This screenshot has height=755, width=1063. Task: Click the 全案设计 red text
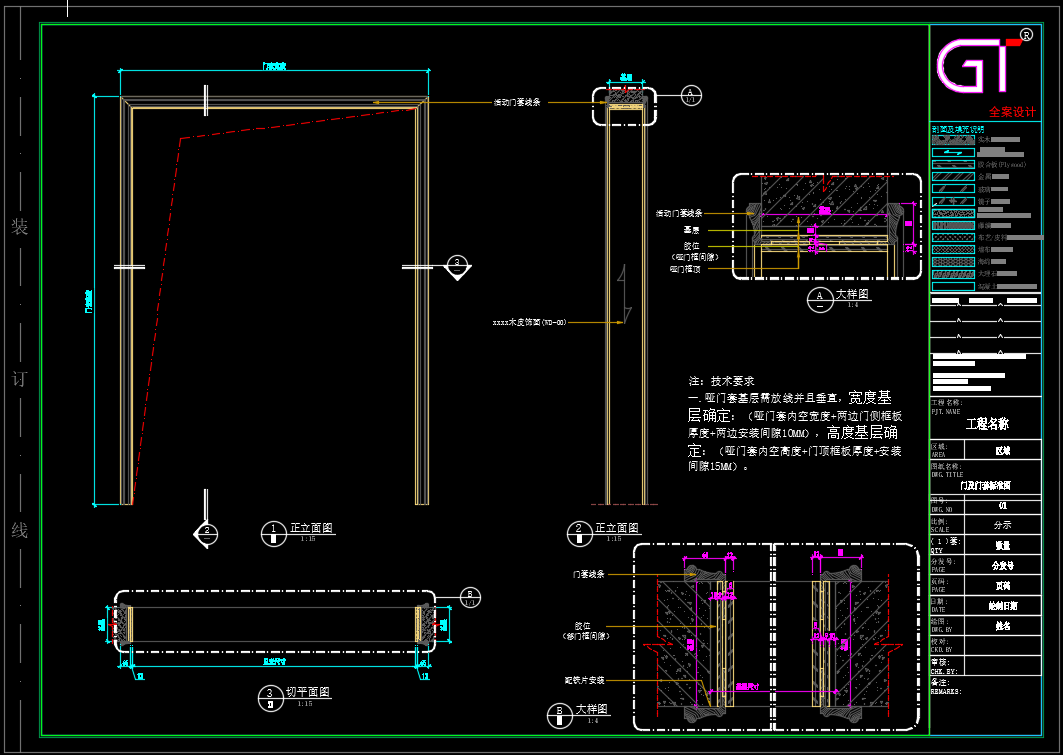click(1012, 112)
